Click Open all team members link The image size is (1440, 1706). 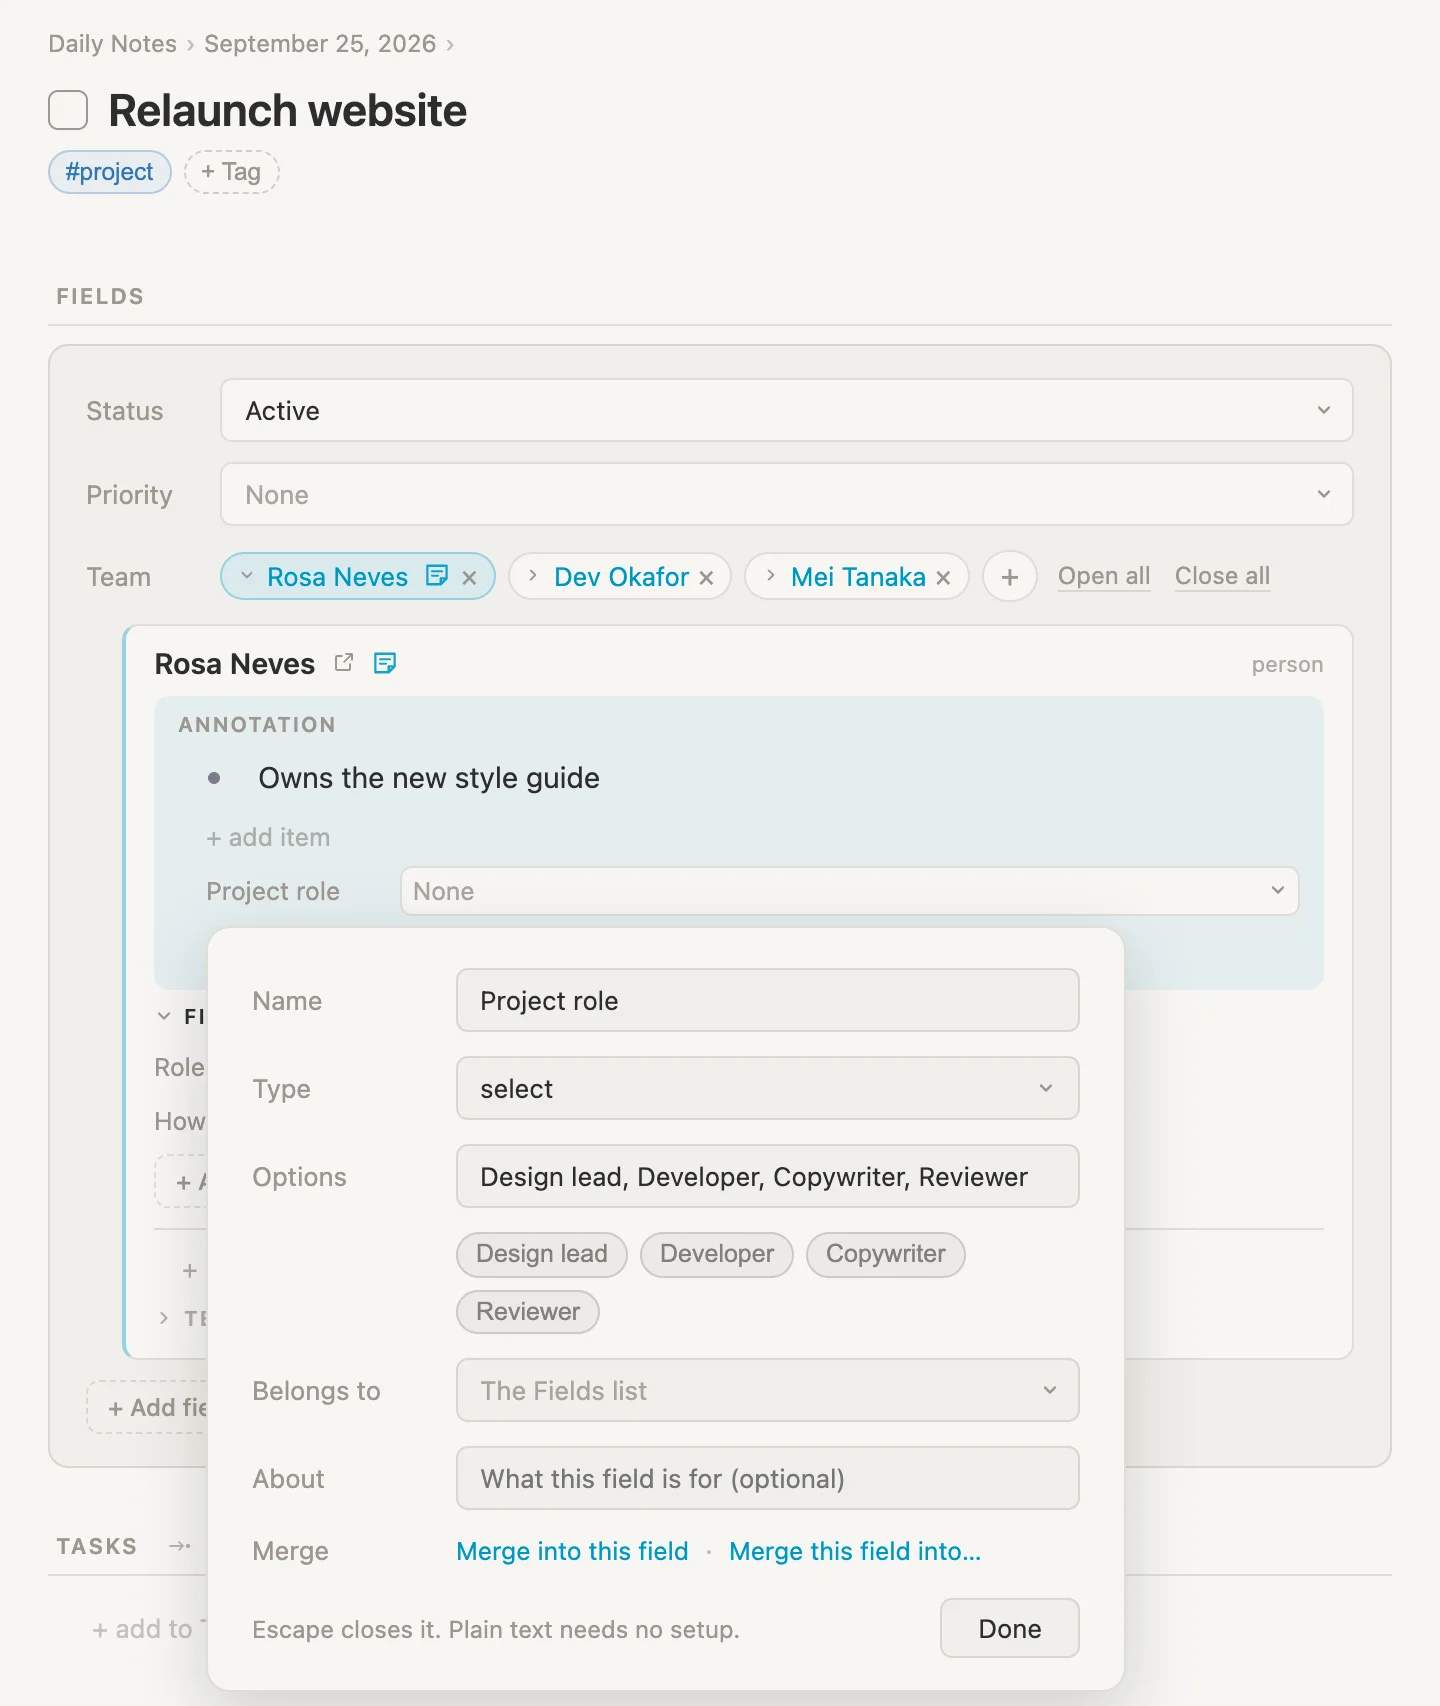[x=1104, y=576]
